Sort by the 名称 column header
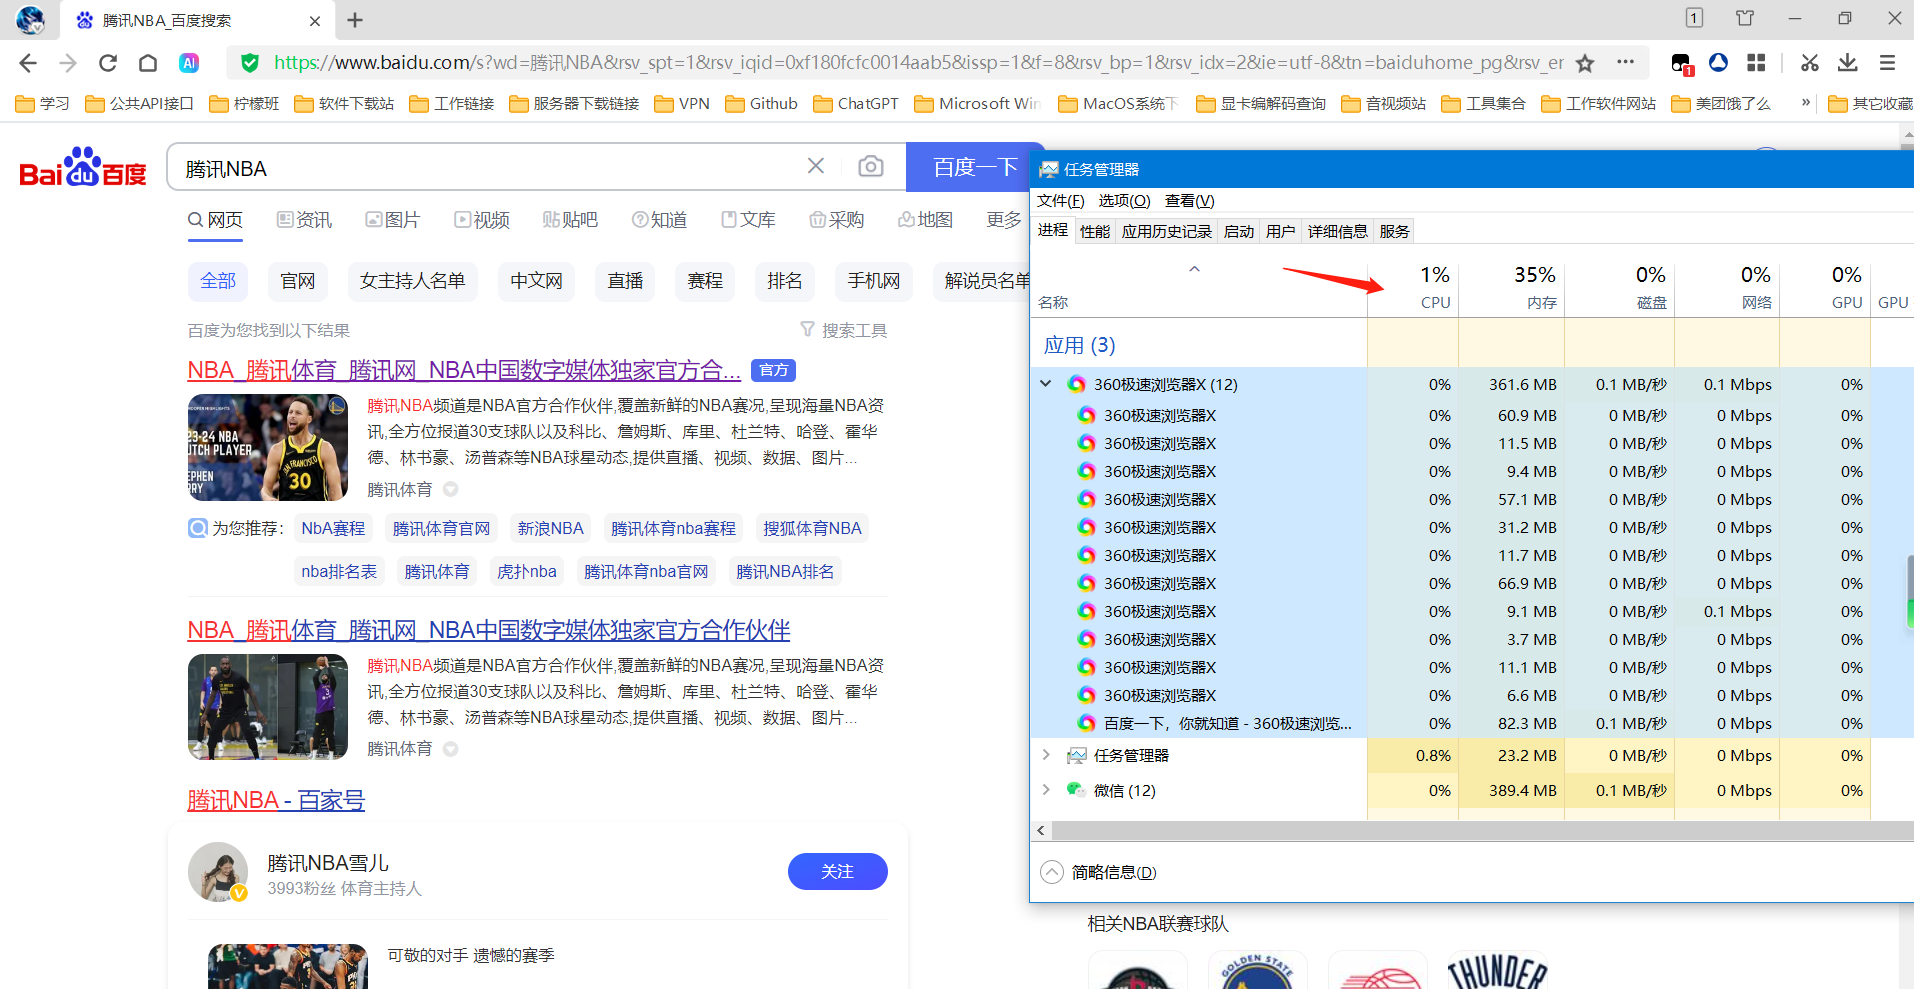The width and height of the screenshot is (1914, 989). pyautogui.click(x=1198, y=287)
